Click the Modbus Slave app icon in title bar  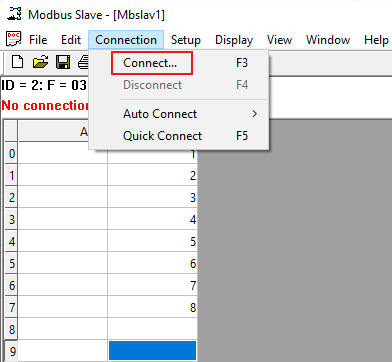(14, 14)
